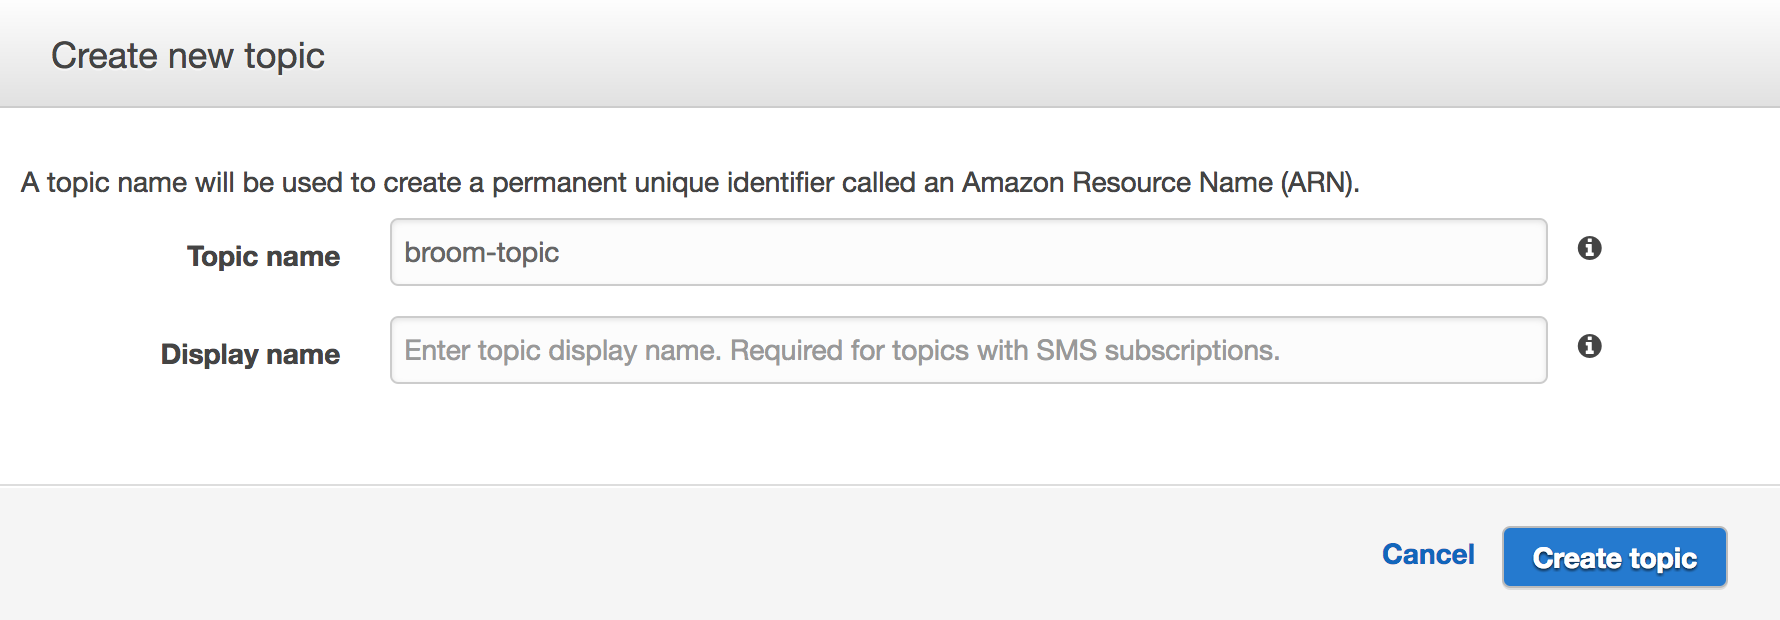Click "(ARN)" at the description's end

[1320, 183]
